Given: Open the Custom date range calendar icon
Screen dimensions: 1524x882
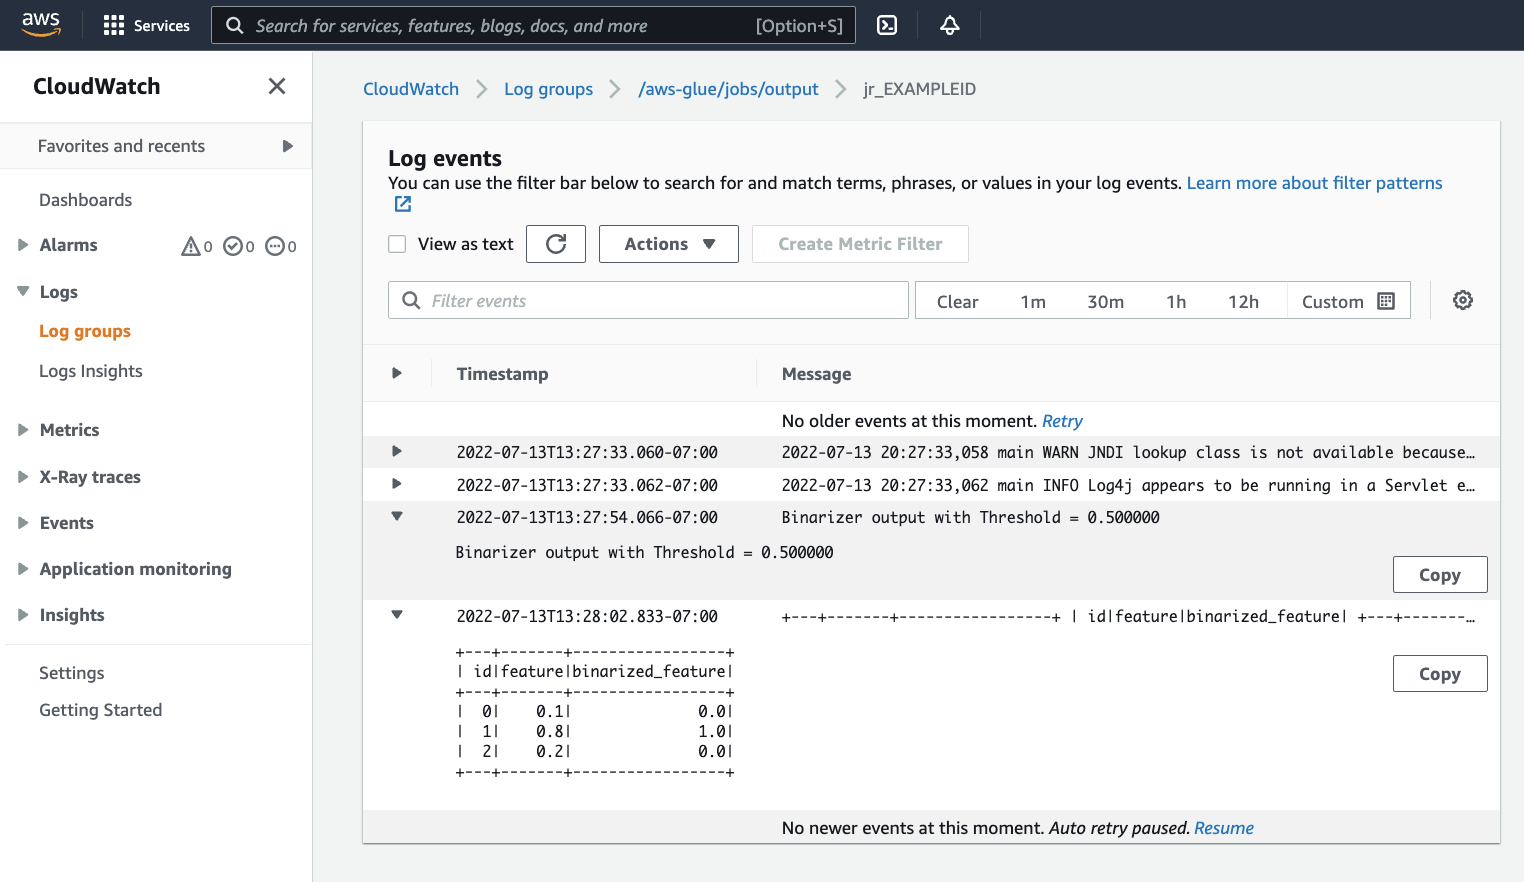Looking at the screenshot, I should pos(1385,300).
